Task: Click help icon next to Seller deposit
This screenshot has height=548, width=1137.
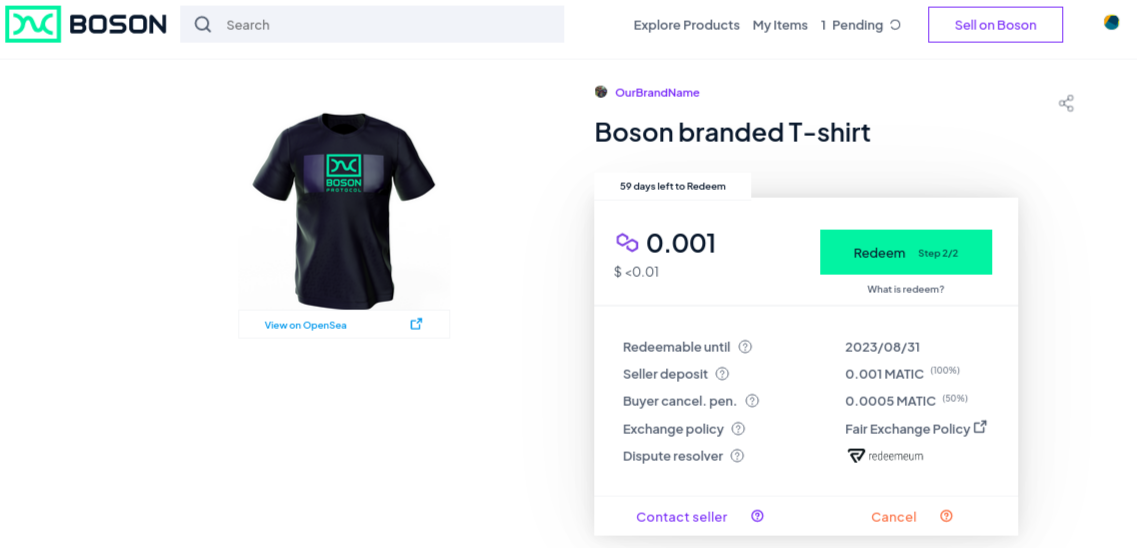Action: (722, 374)
